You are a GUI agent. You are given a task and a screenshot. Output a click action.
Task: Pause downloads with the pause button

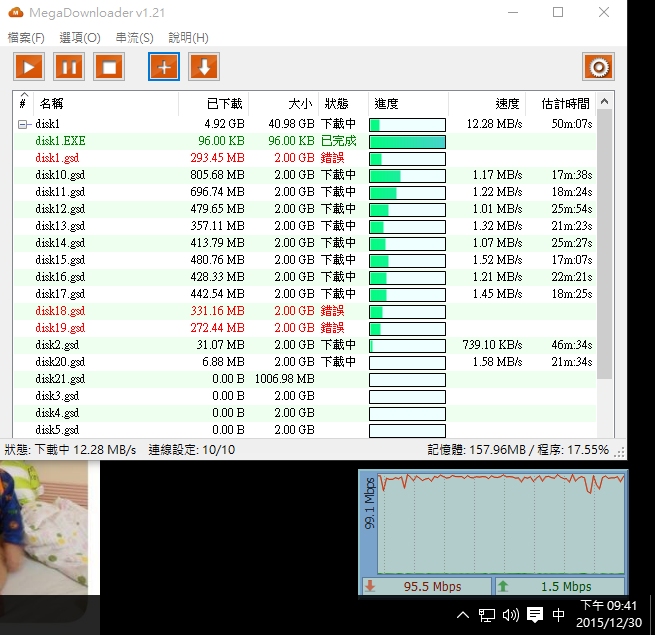[x=69, y=67]
